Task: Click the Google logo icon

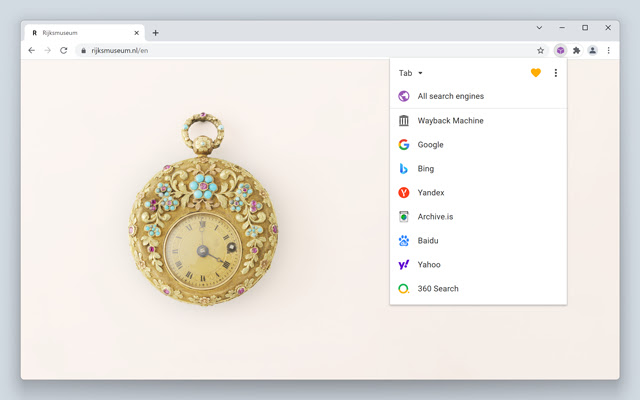Action: (404, 145)
